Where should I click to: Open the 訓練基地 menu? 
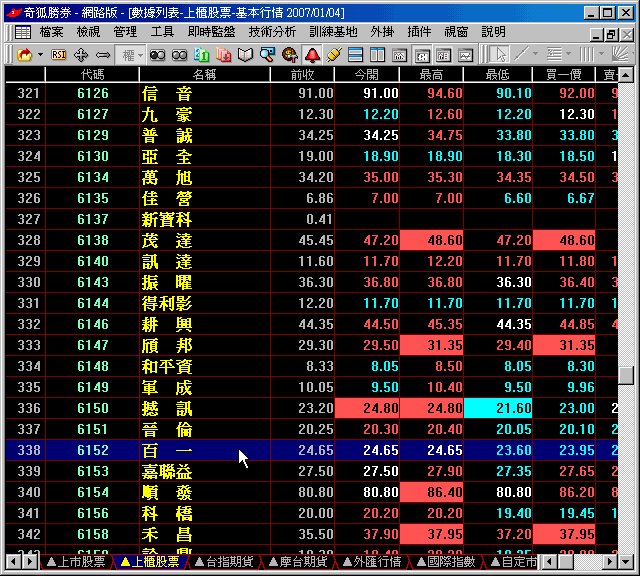coord(333,32)
